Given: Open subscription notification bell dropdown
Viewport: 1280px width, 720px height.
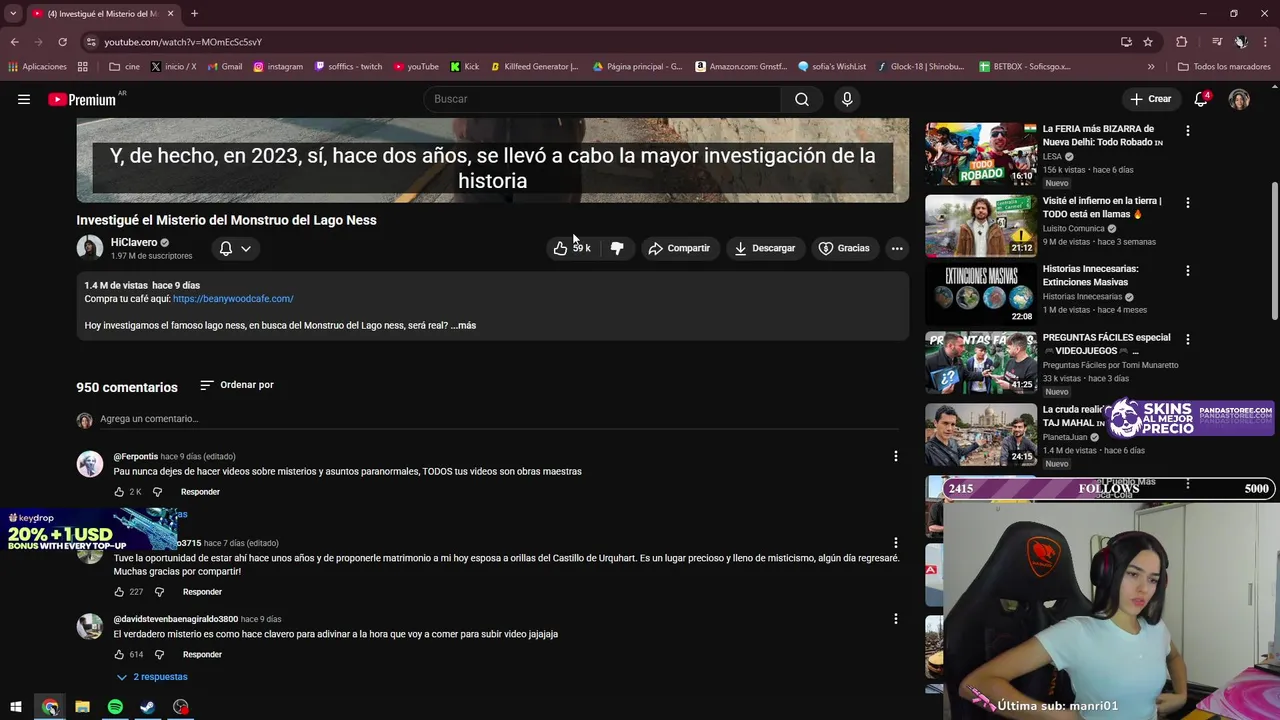Looking at the screenshot, I should tap(235, 248).
